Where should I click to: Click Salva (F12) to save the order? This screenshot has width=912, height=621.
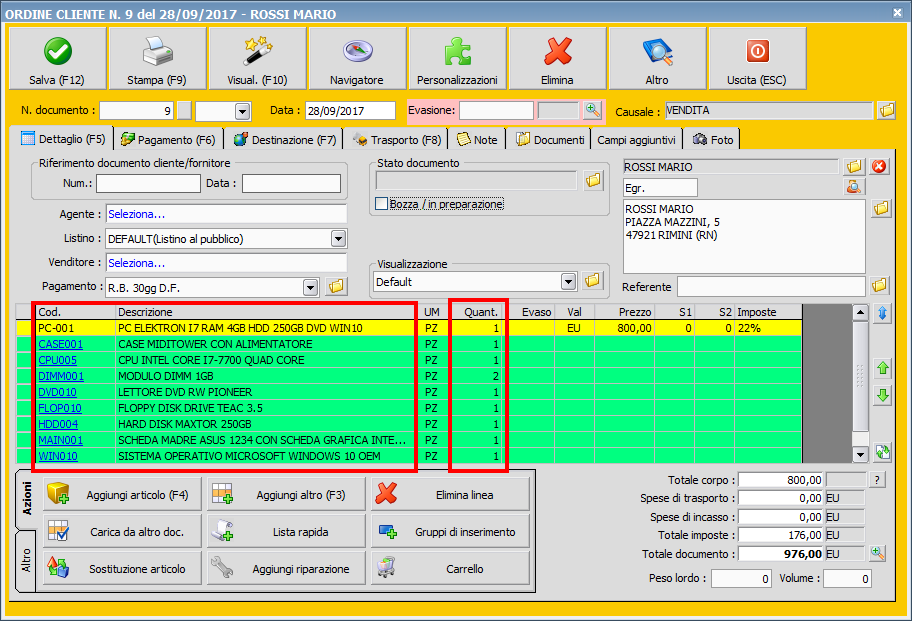point(58,59)
